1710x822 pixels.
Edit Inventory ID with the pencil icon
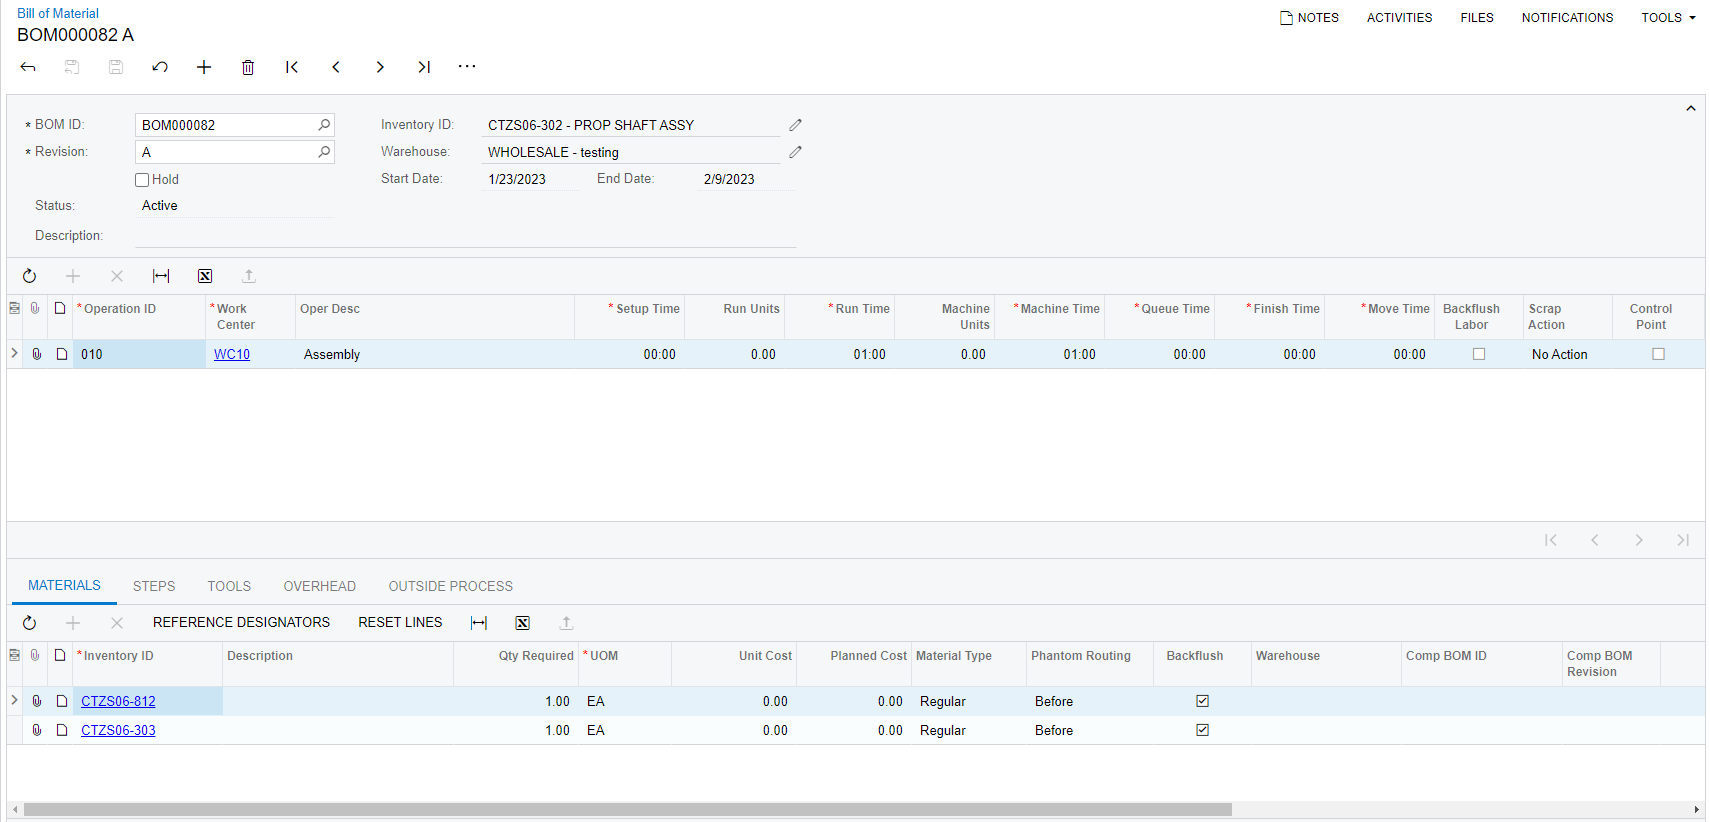tap(795, 125)
